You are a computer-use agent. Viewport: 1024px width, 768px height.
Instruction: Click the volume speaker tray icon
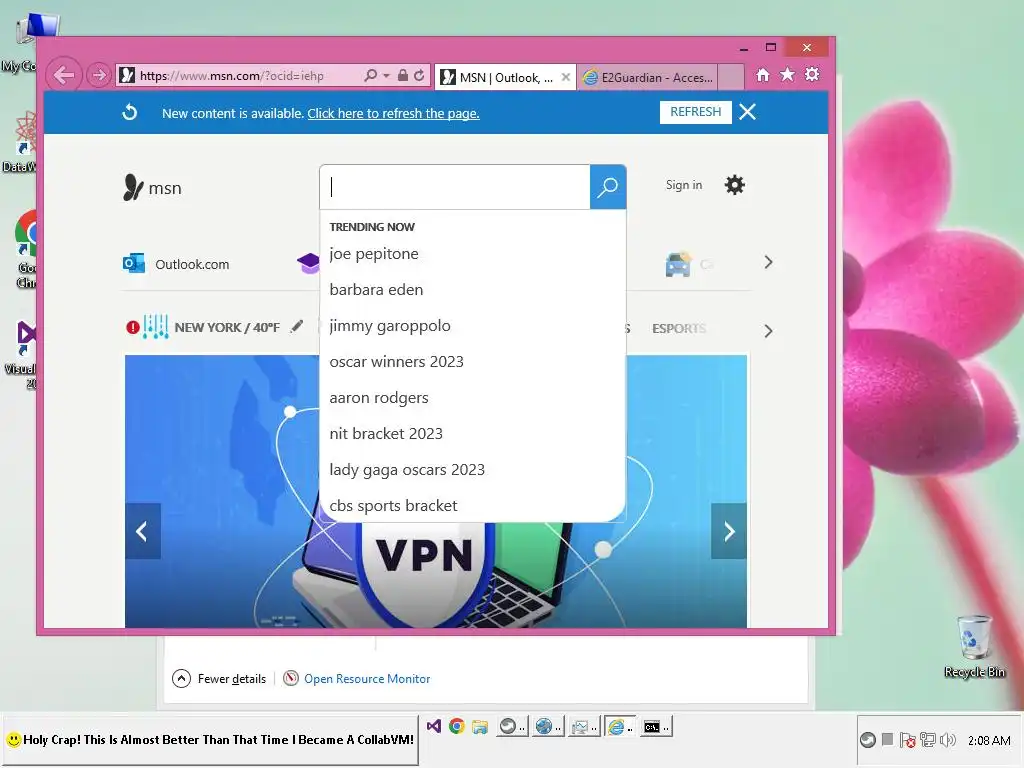pos(948,740)
